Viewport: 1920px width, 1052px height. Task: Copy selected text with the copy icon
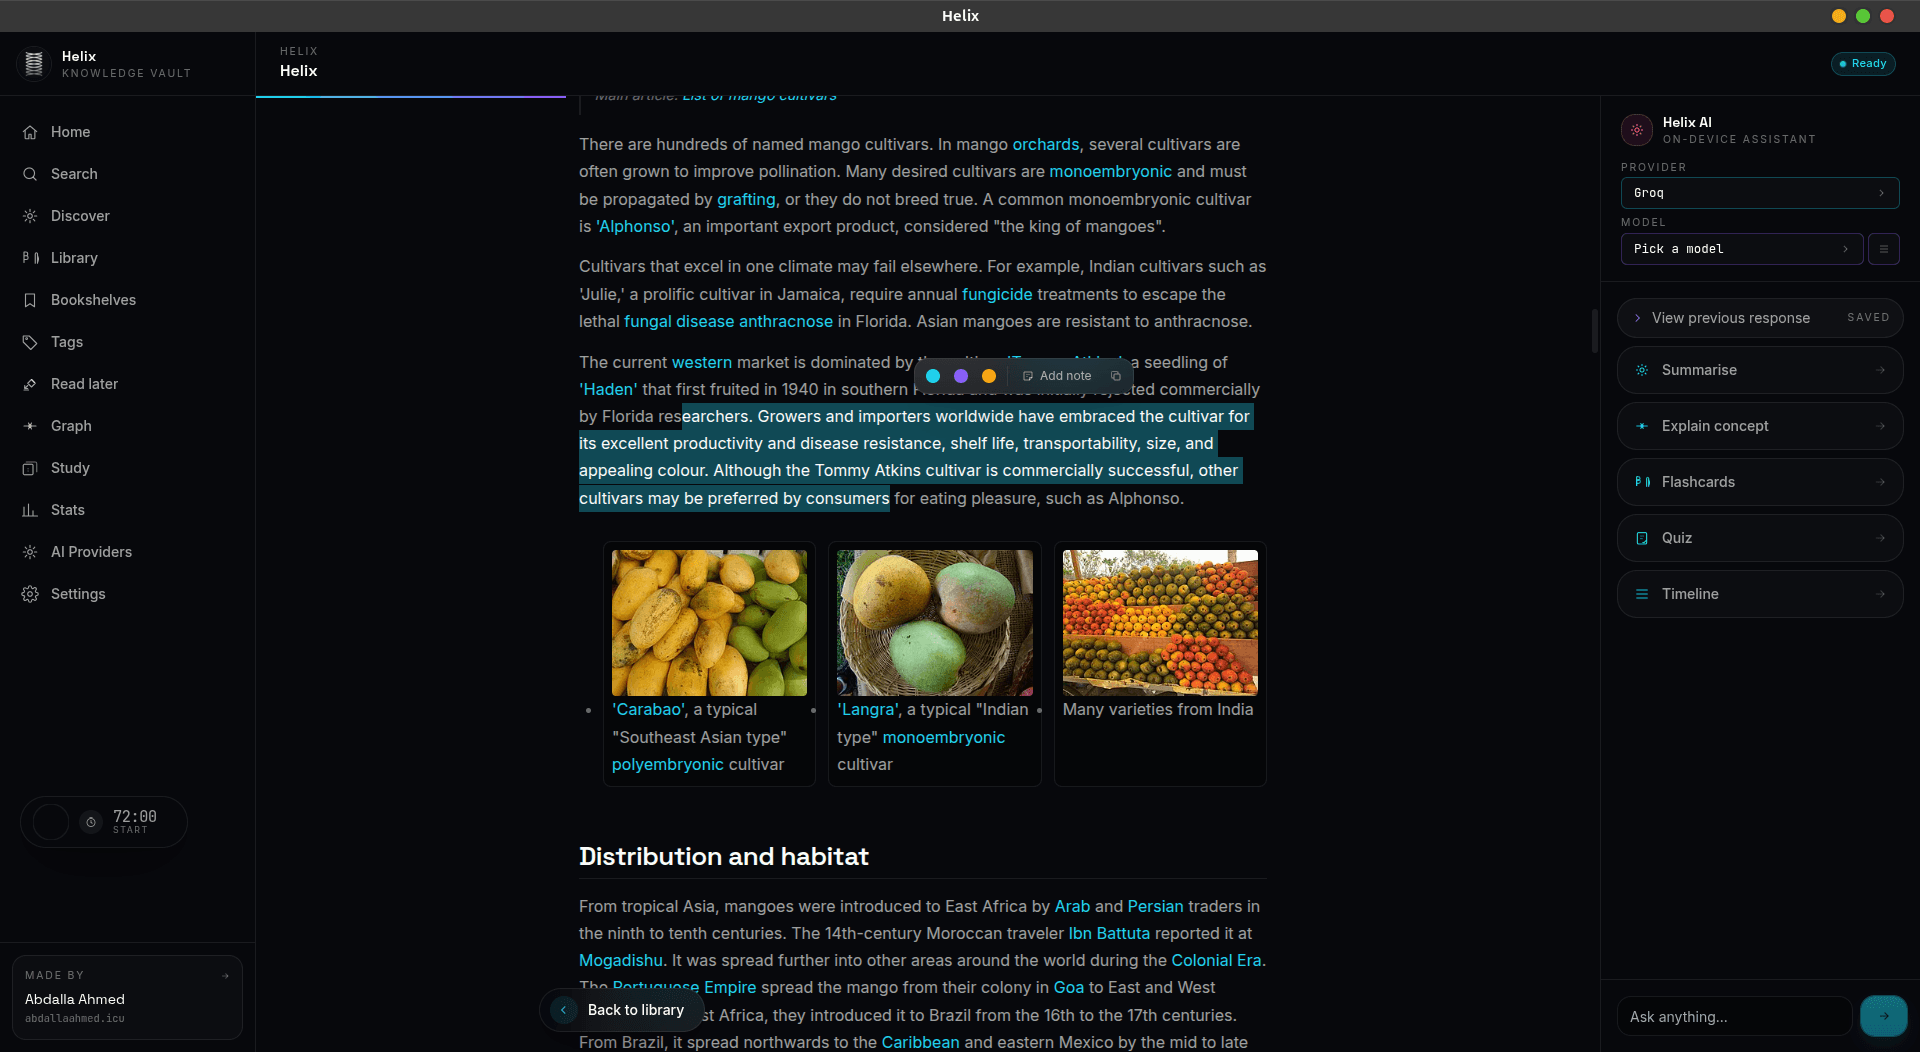click(x=1116, y=376)
